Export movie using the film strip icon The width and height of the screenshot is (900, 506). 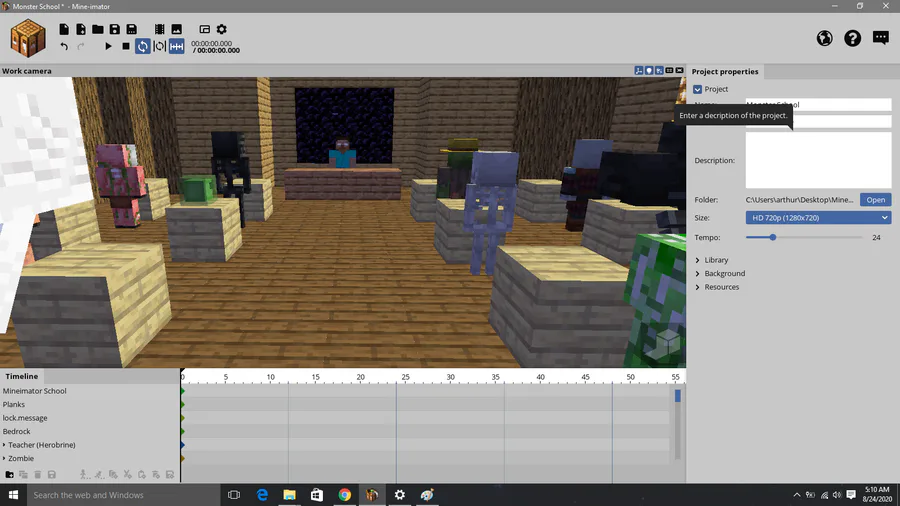tap(160, 29)
